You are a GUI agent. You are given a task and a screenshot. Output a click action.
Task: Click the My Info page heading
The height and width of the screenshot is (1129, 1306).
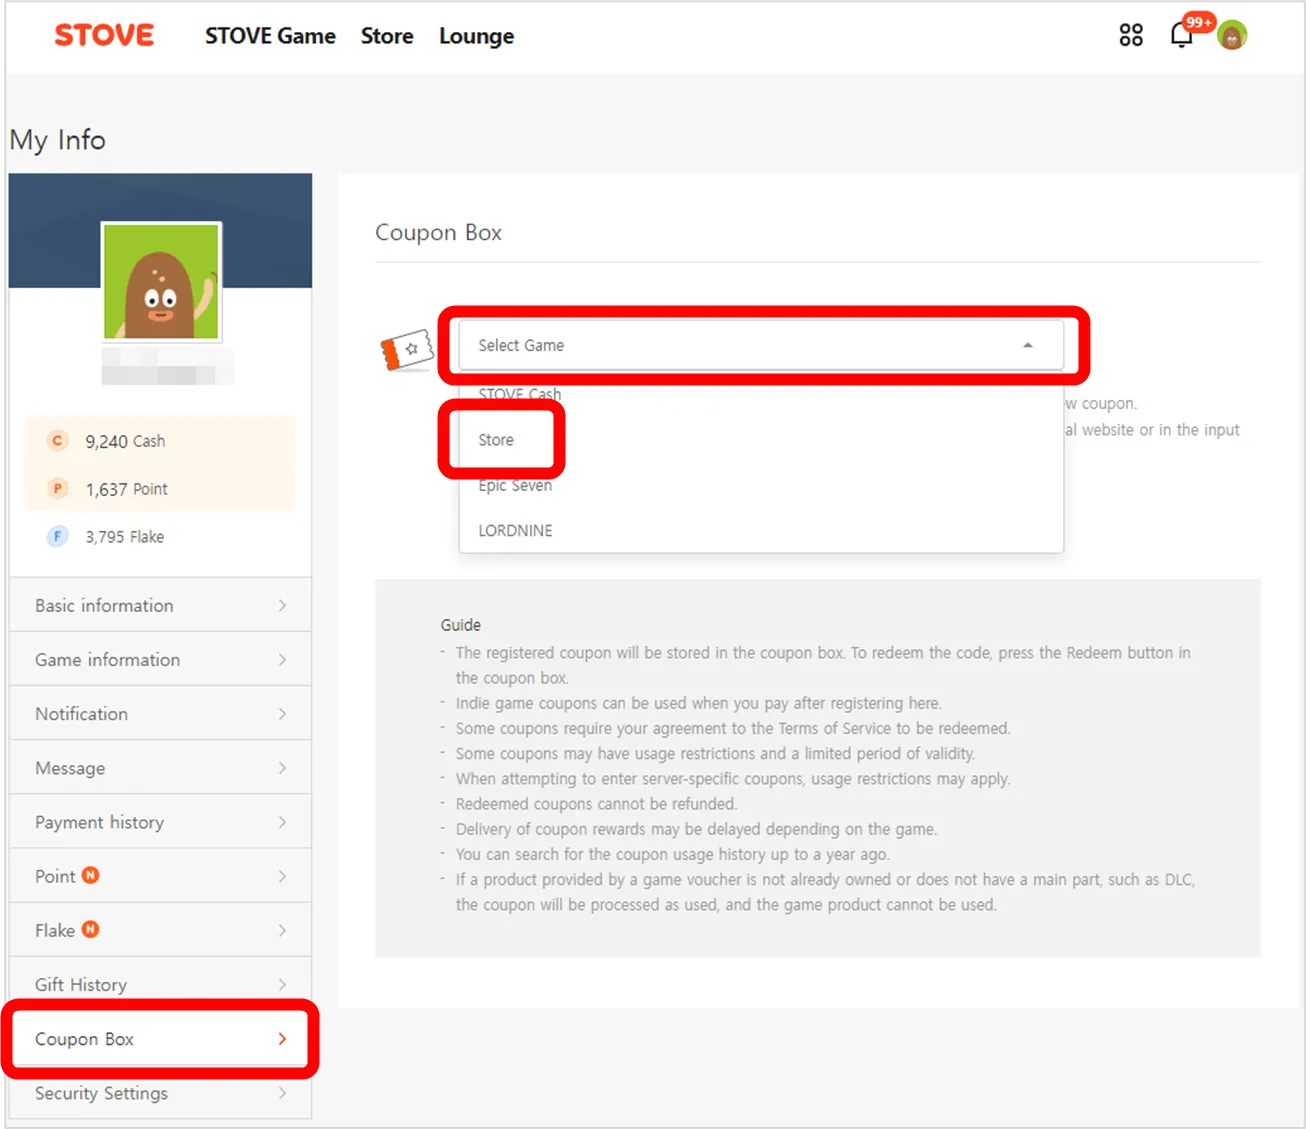point(57,140)
